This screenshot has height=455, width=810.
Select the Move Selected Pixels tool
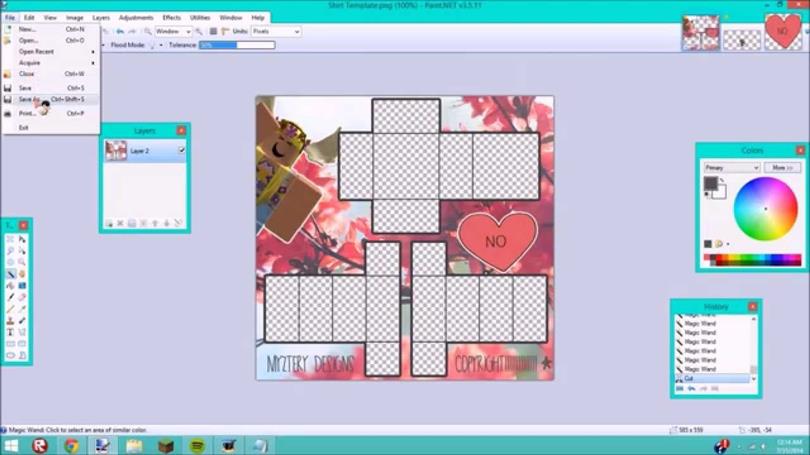22,239
